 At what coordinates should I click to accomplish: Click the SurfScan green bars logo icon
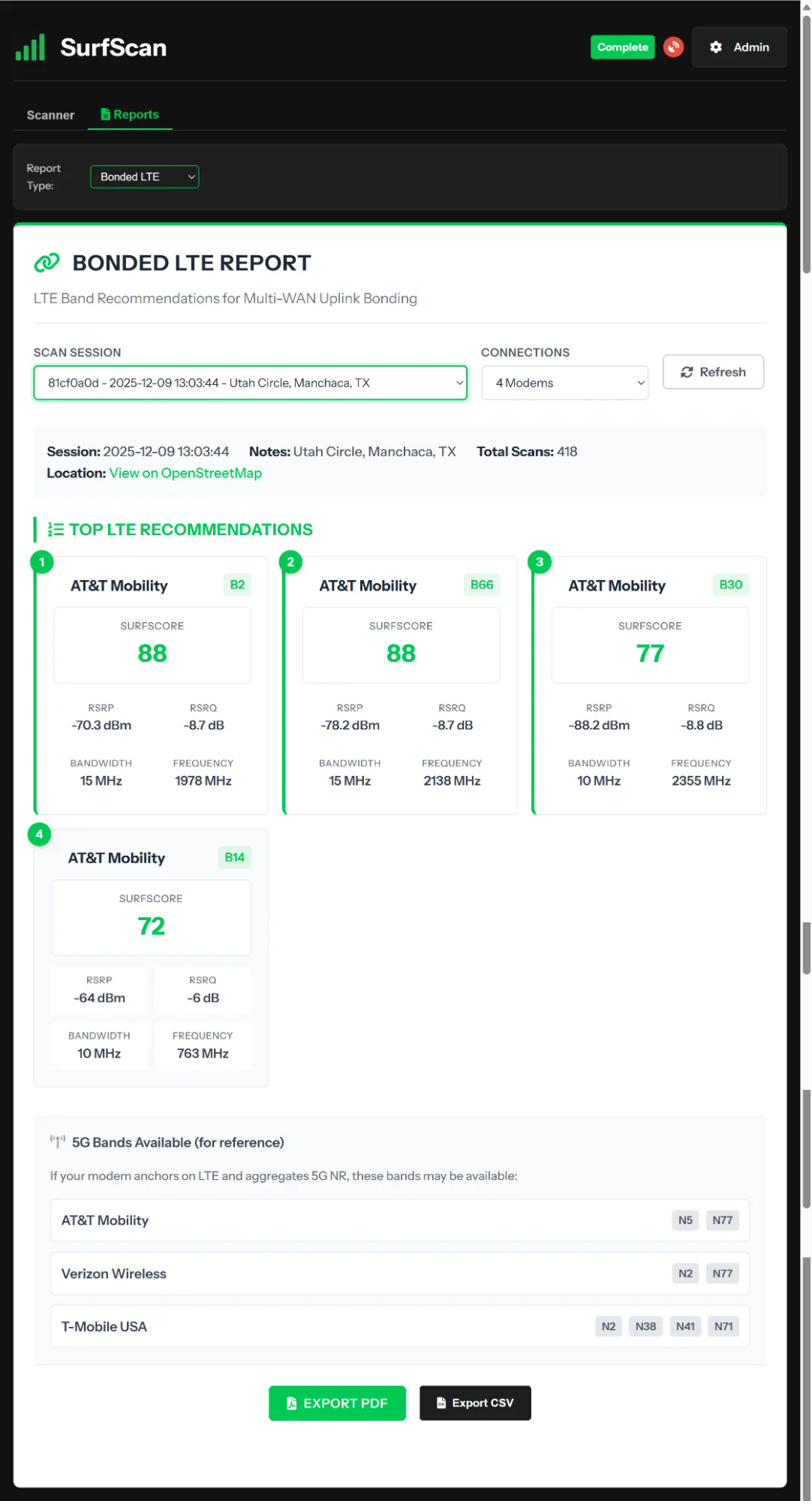pyautogui.click(x=30, y=46)
